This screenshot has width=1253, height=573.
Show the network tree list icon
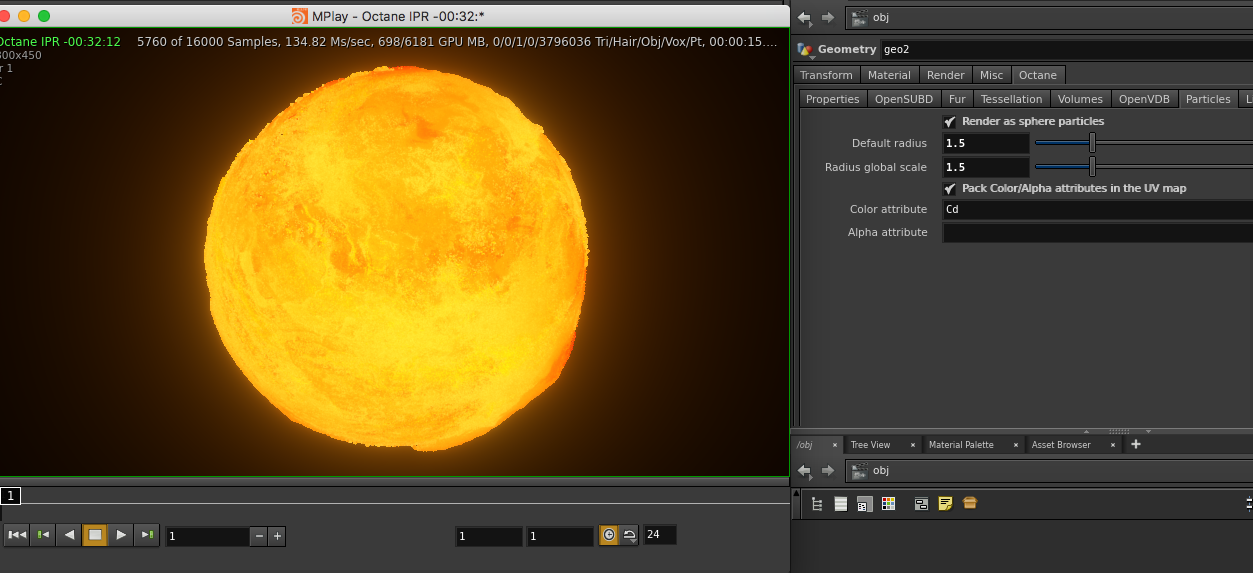click(817, 504)
